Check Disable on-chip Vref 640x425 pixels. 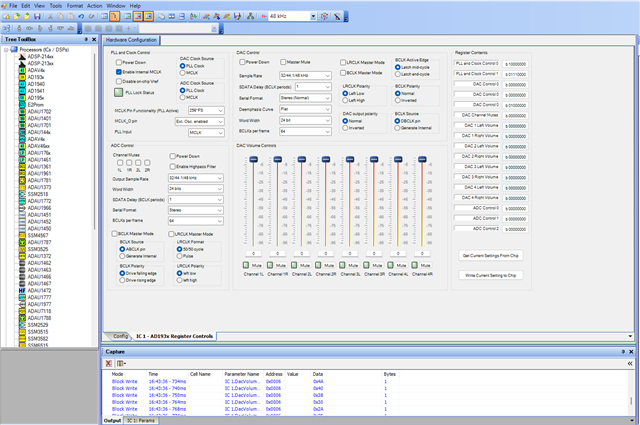[119, 81]
